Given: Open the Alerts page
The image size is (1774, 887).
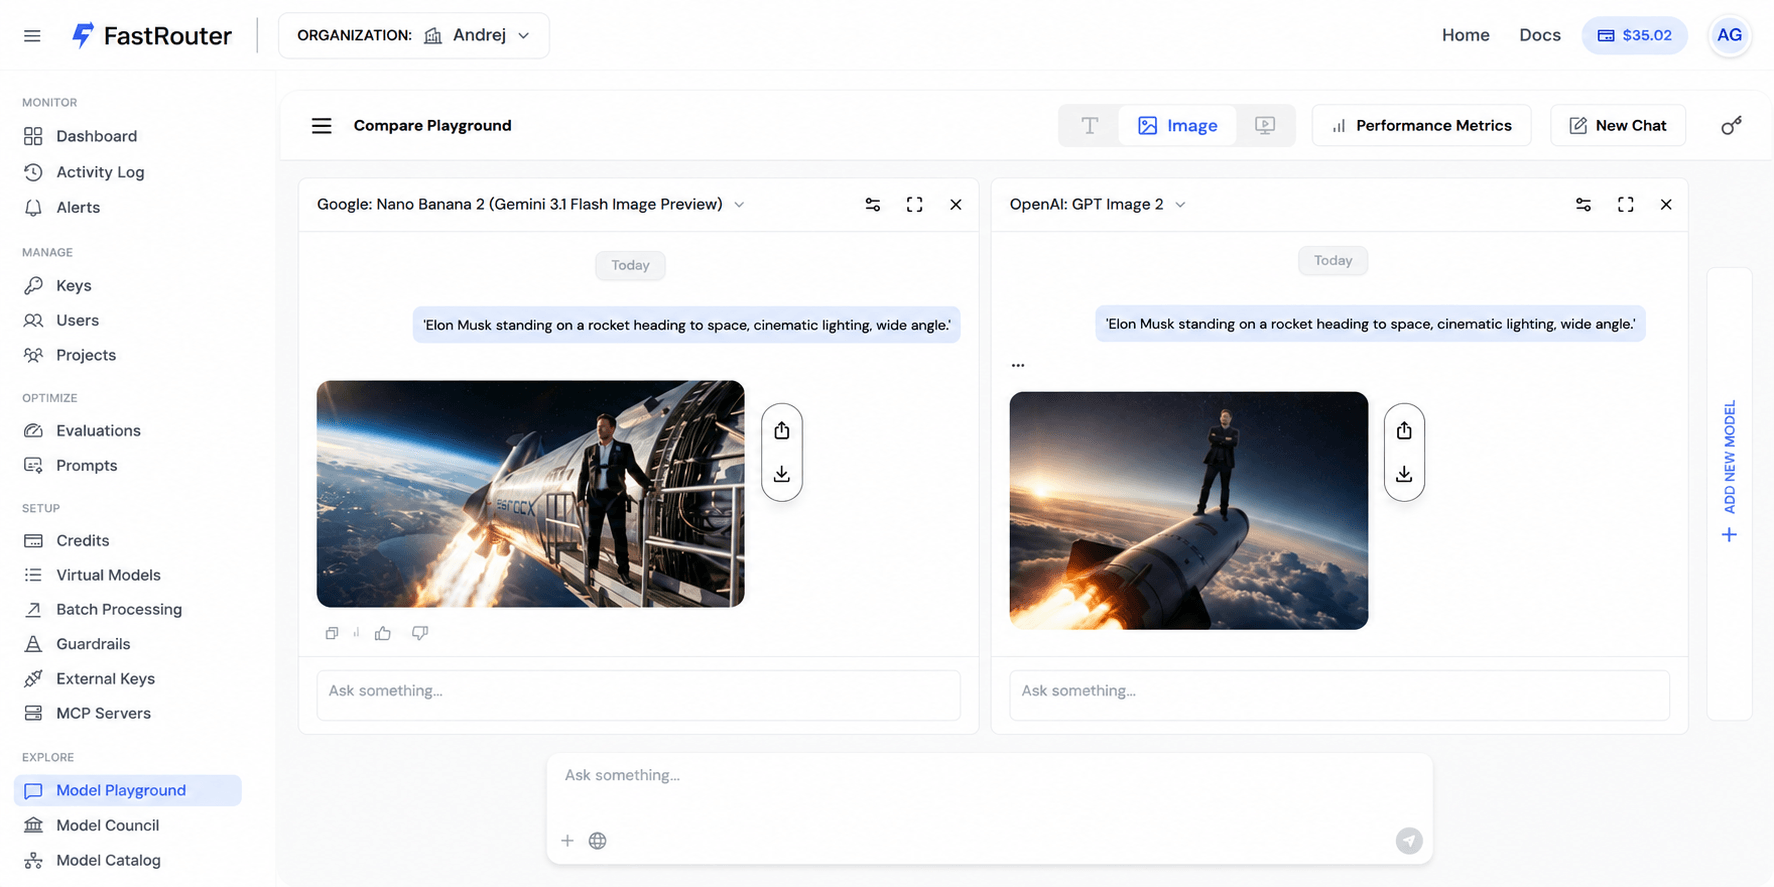Looking at the screenshot, I should (x=78, y=207).
